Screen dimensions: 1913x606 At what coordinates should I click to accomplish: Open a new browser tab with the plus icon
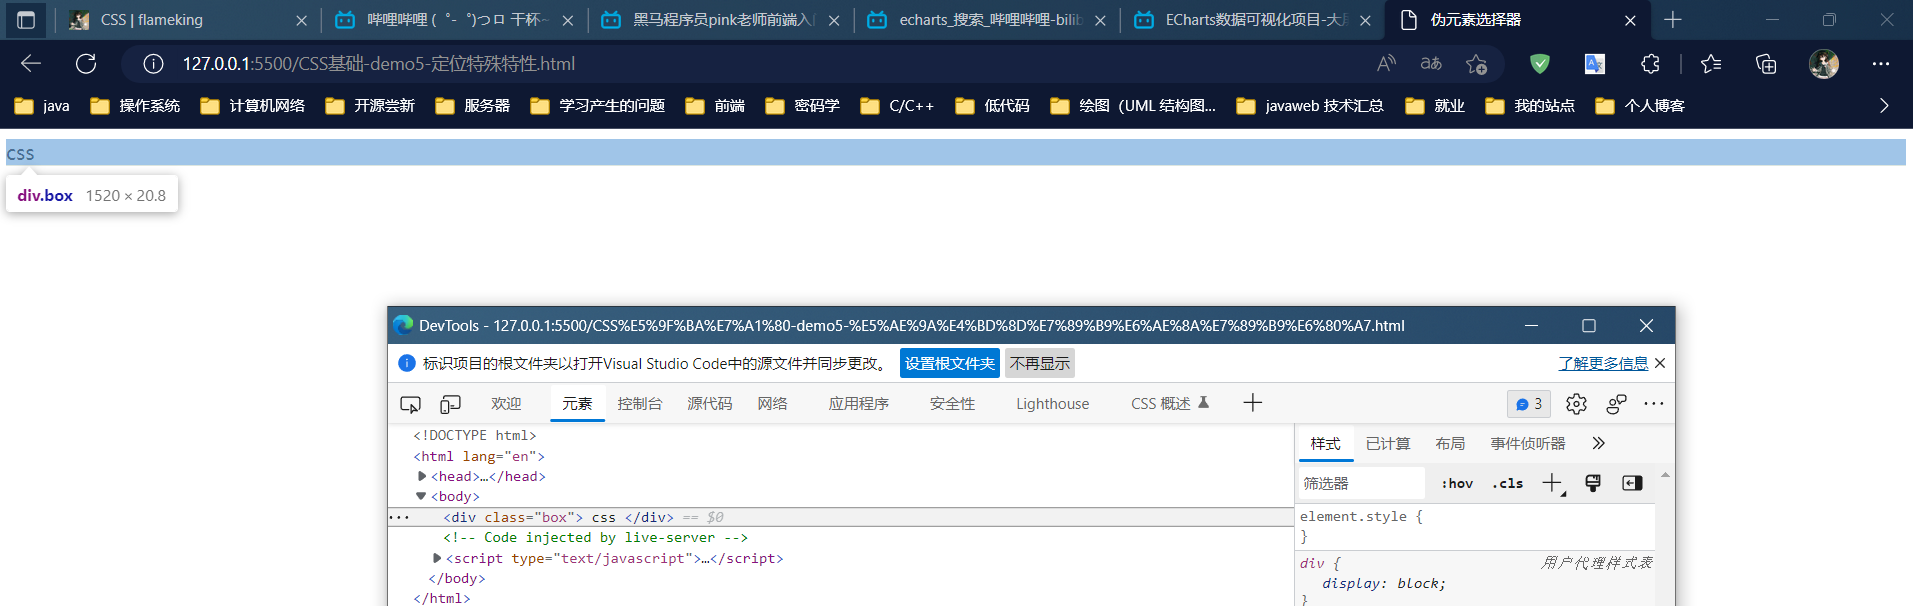1673,20
